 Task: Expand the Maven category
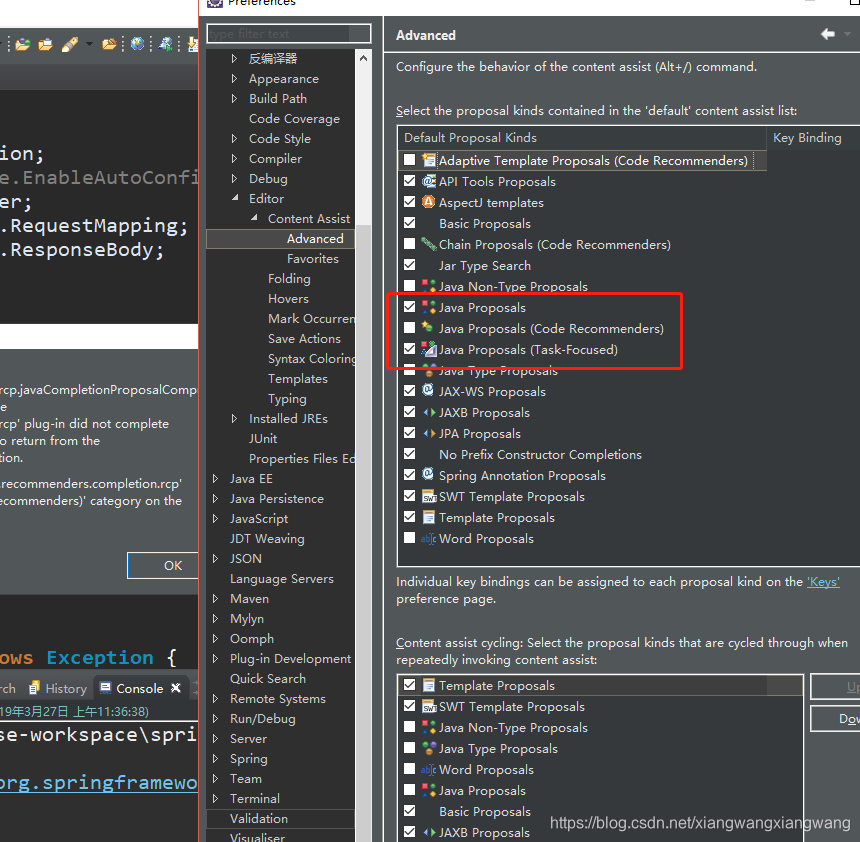[x=217, y=598]
